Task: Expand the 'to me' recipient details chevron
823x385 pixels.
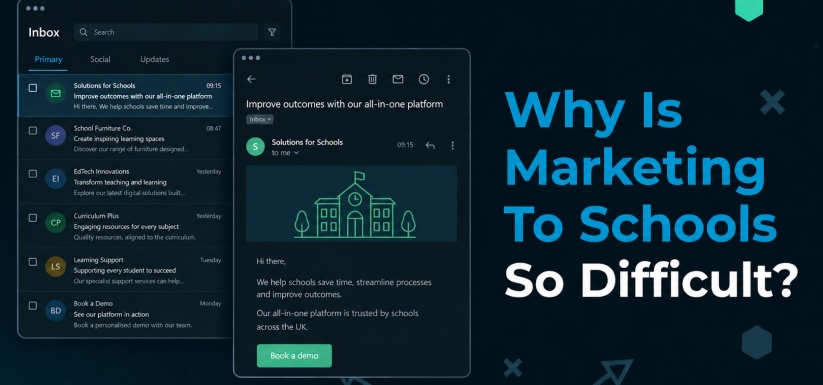Action: [x=296, y=153]
